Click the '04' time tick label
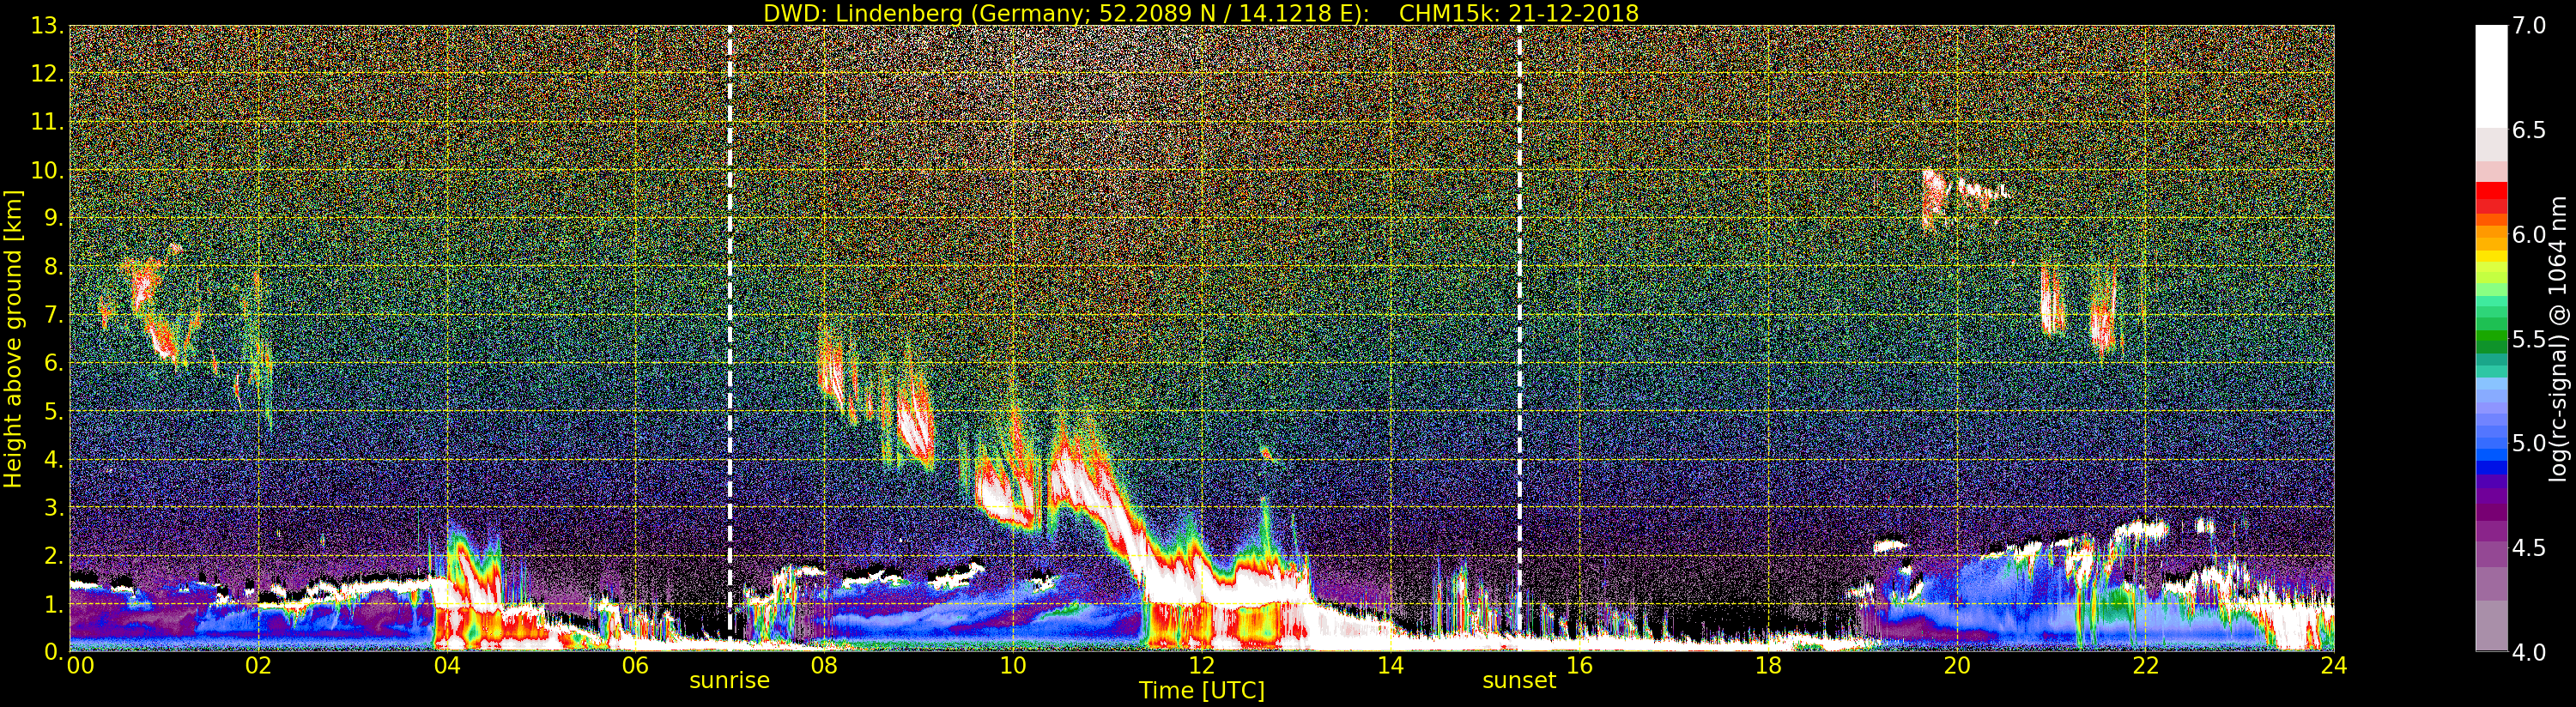The height and width of the screenshot is (707, 2576). [x=447, y=666]
